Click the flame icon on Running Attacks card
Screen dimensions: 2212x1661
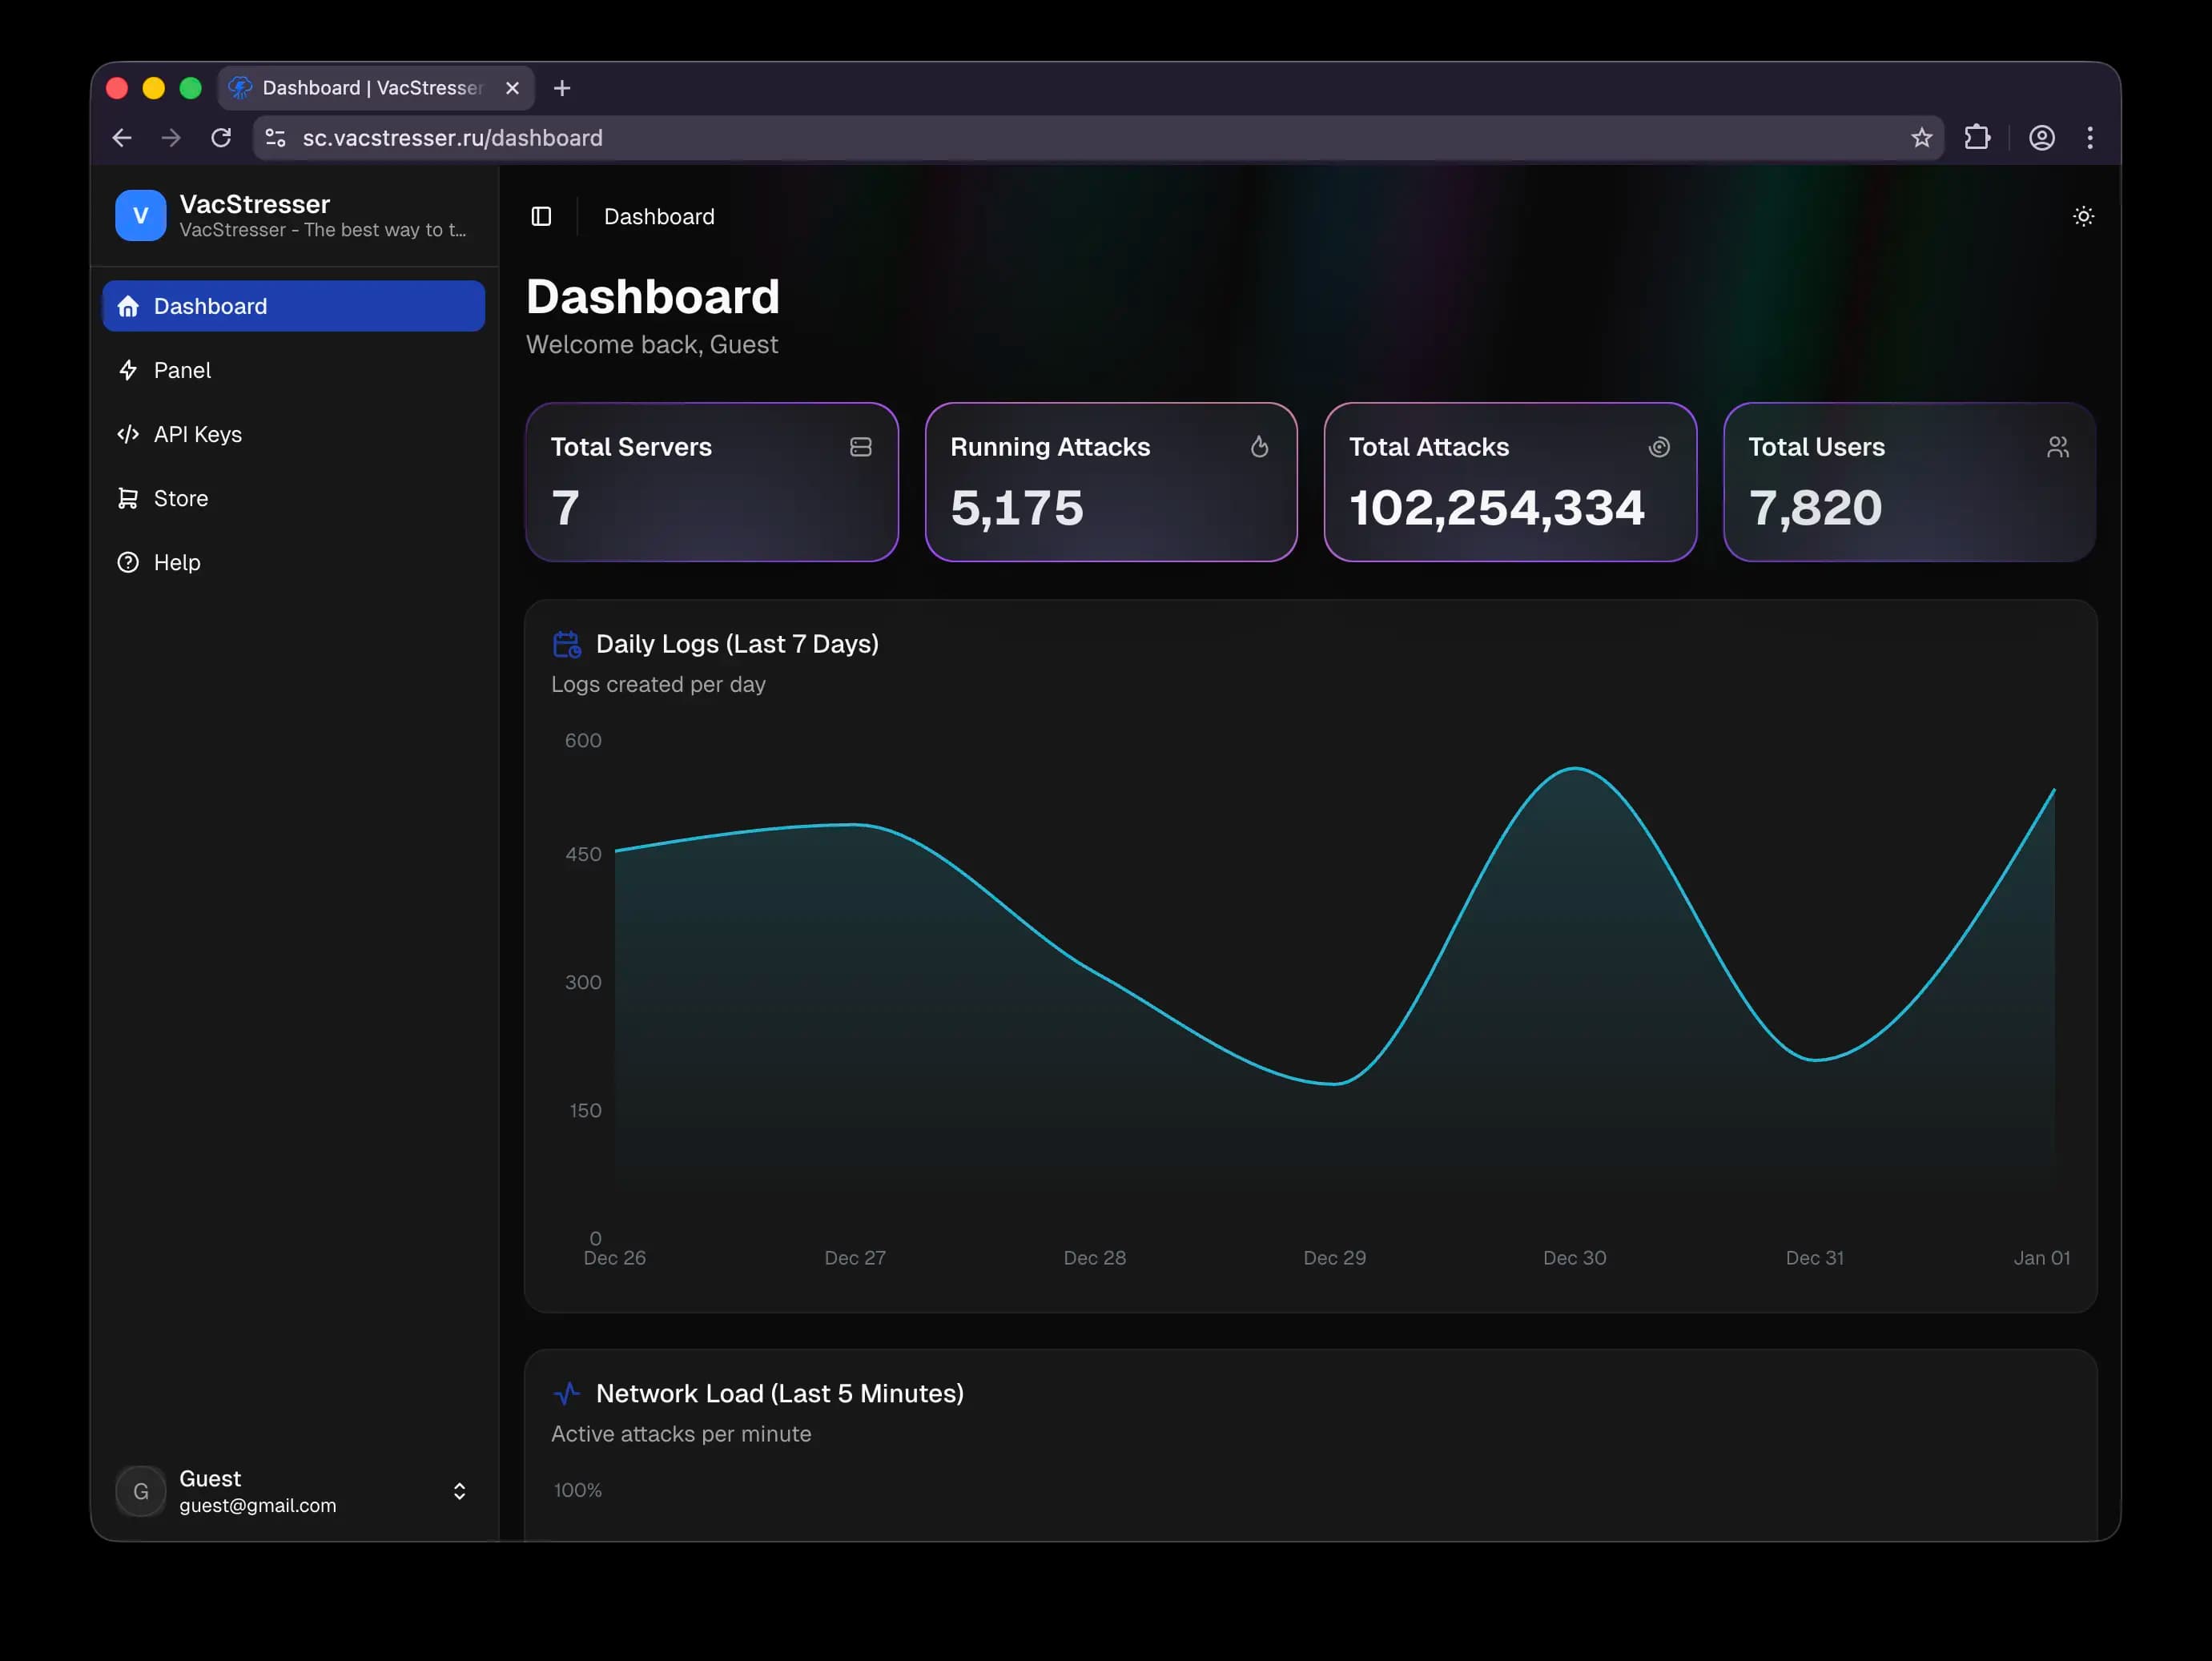tap(1259, 447)
